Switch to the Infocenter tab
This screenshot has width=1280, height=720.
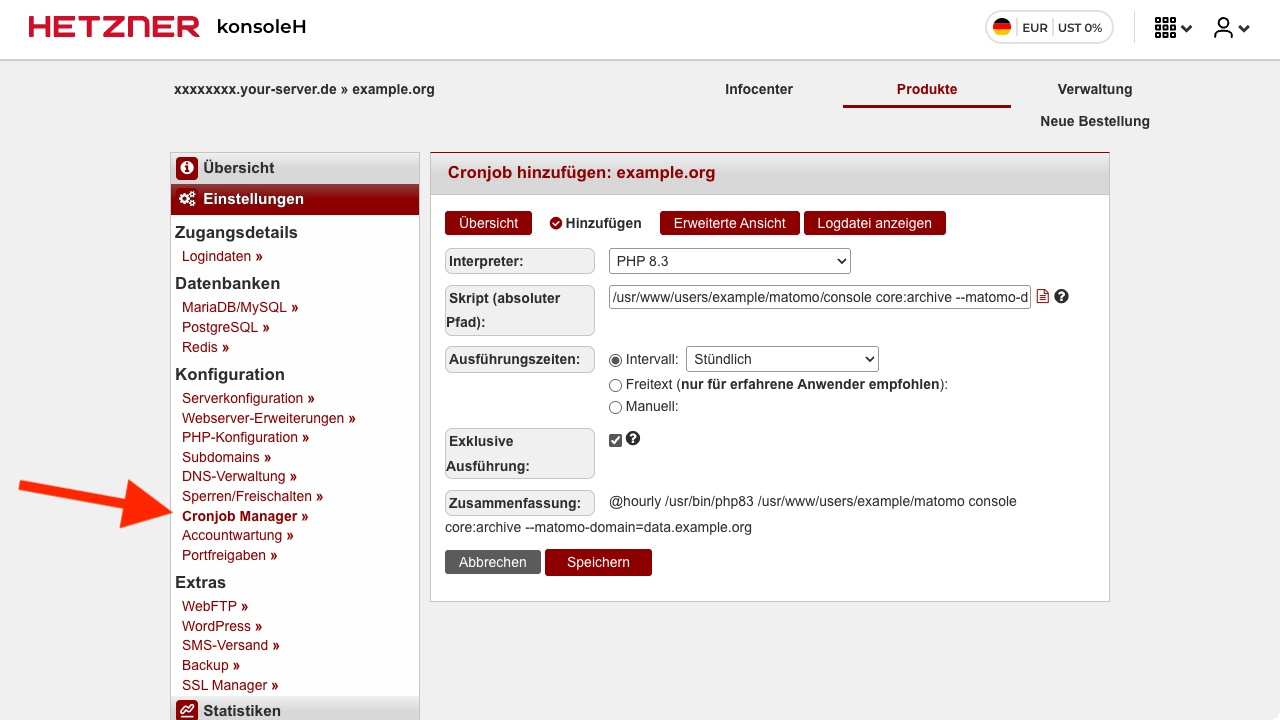(759, 89)
